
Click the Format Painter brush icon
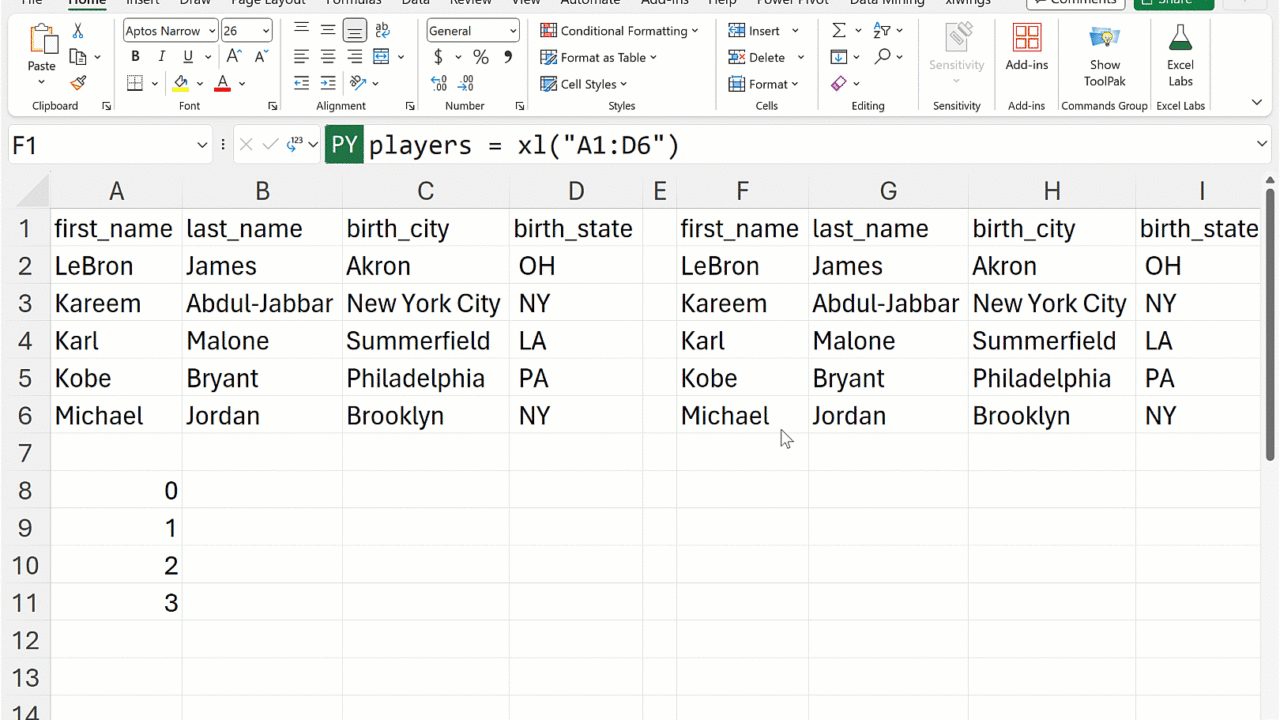coord(78,84)
